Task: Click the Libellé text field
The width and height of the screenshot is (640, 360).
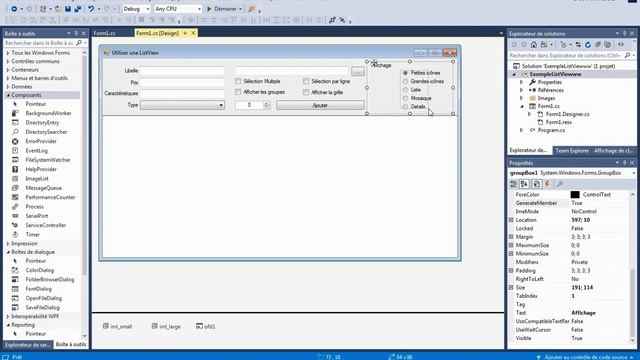Action: pyautogui.click(x=182, y=71)
